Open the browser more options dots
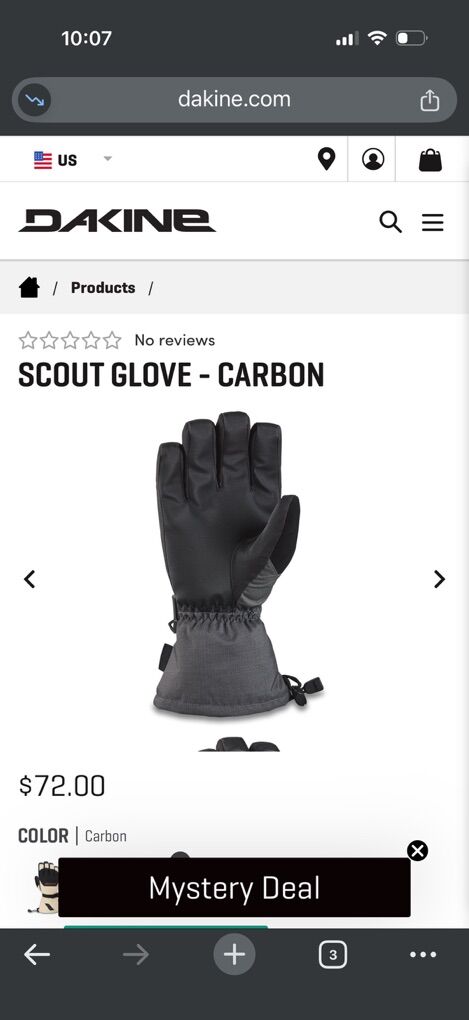This screenshot has height=1020, width=469. pyautogui.click(x=423, y=954)
